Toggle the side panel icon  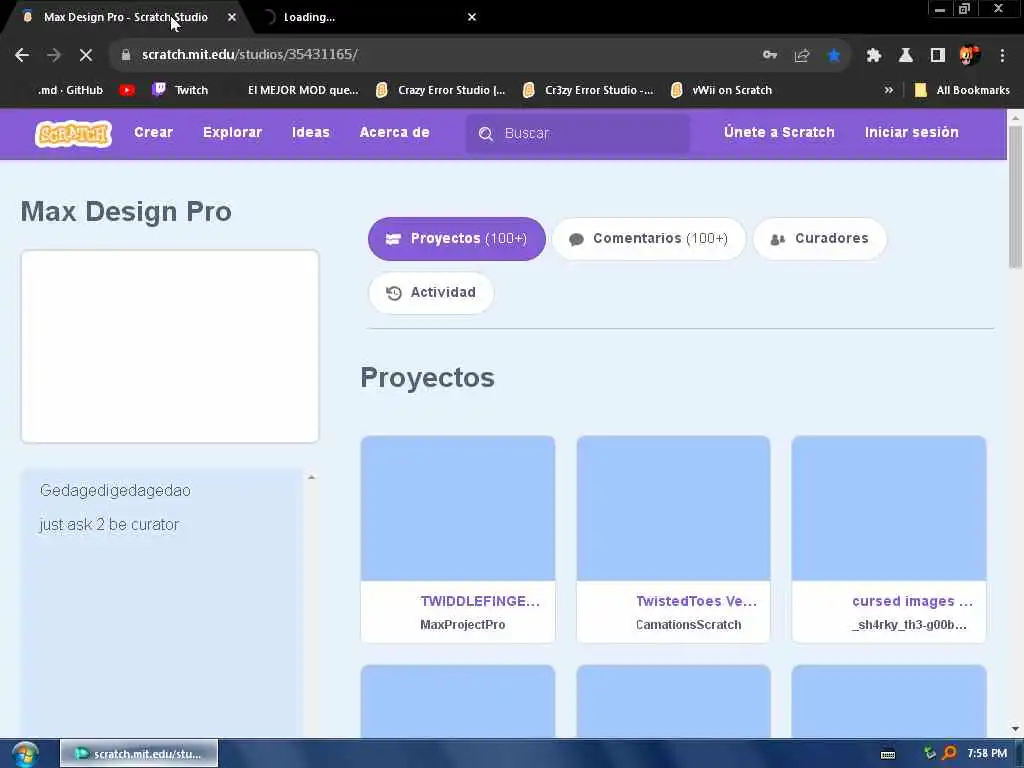pos(938,55)
